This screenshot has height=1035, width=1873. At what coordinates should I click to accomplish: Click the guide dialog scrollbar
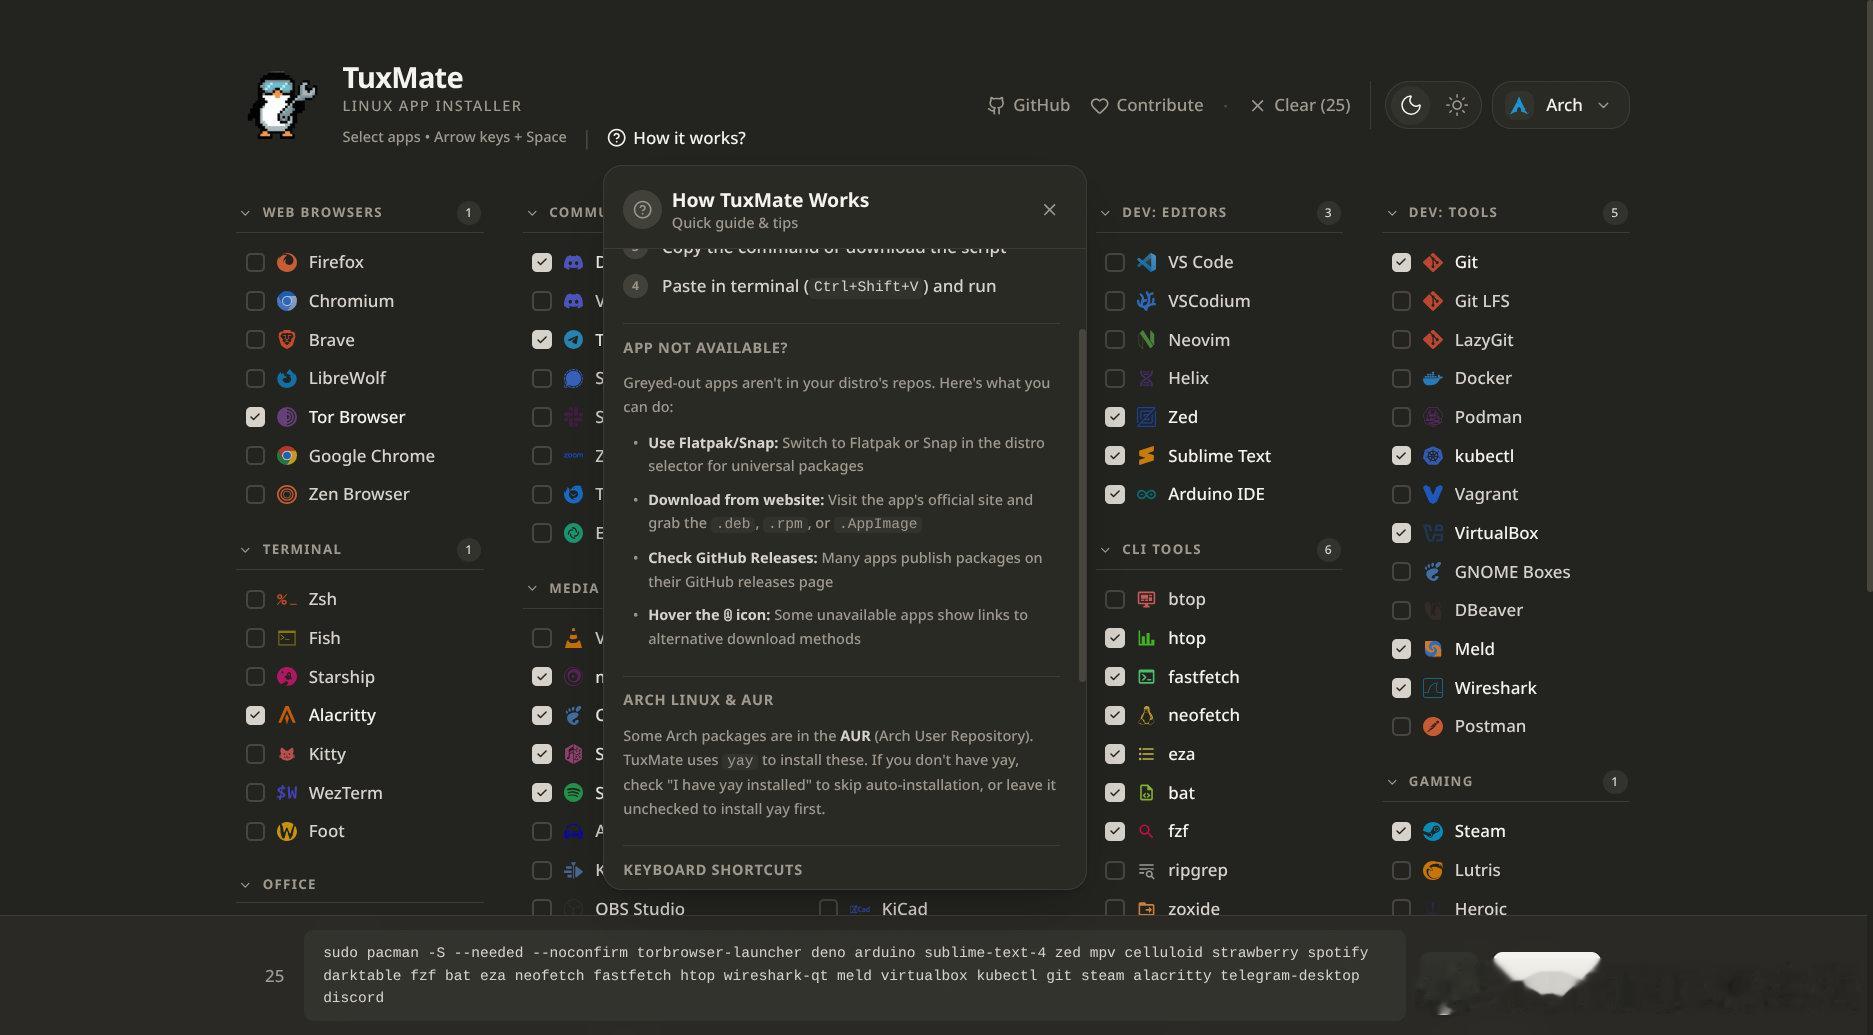coord(1082,506)
